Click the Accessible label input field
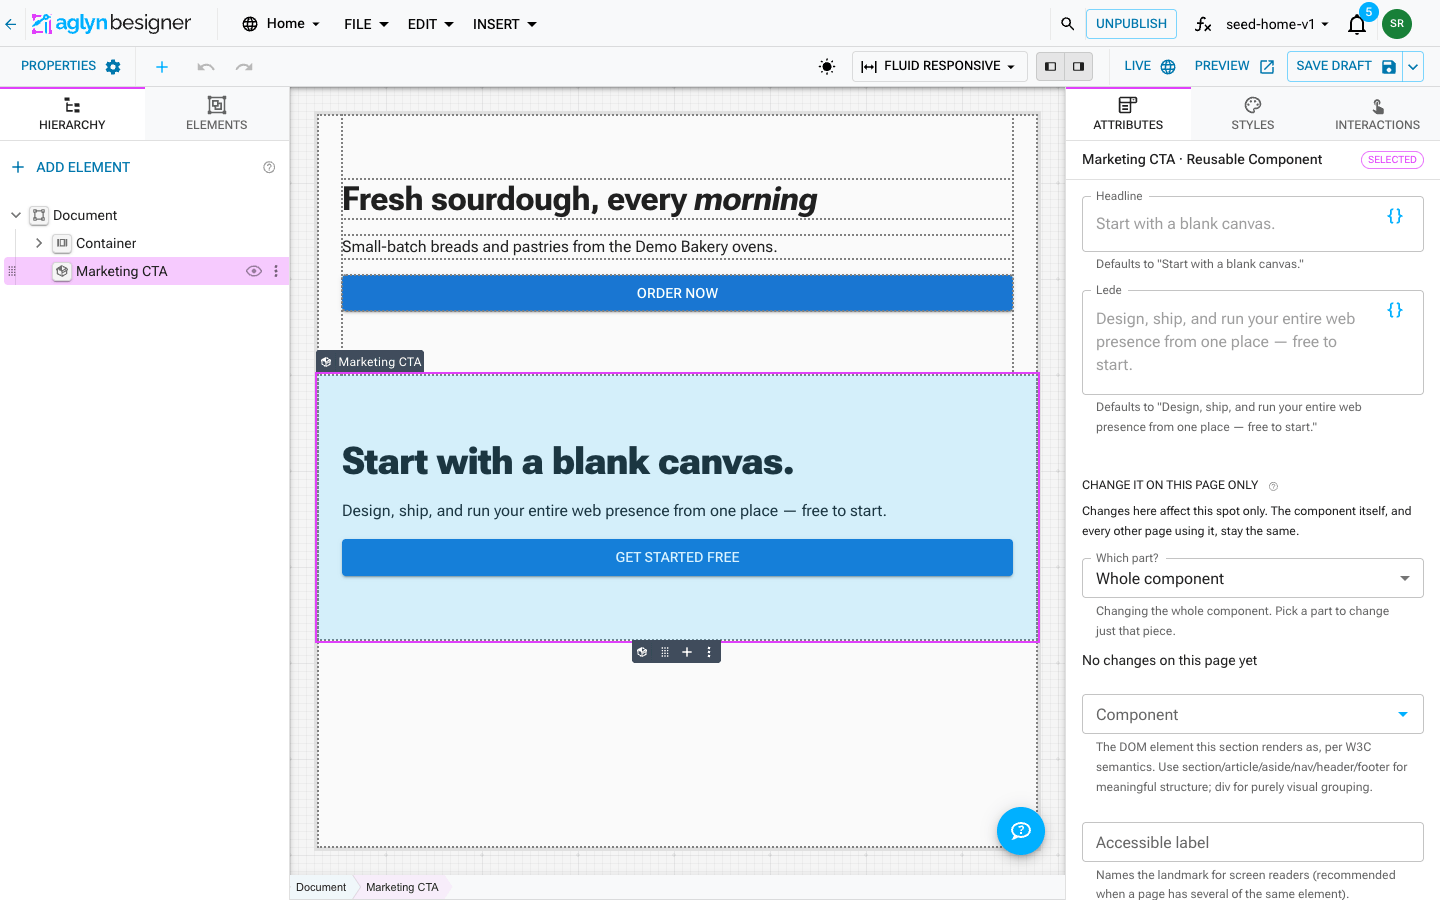 point(1253,842)
